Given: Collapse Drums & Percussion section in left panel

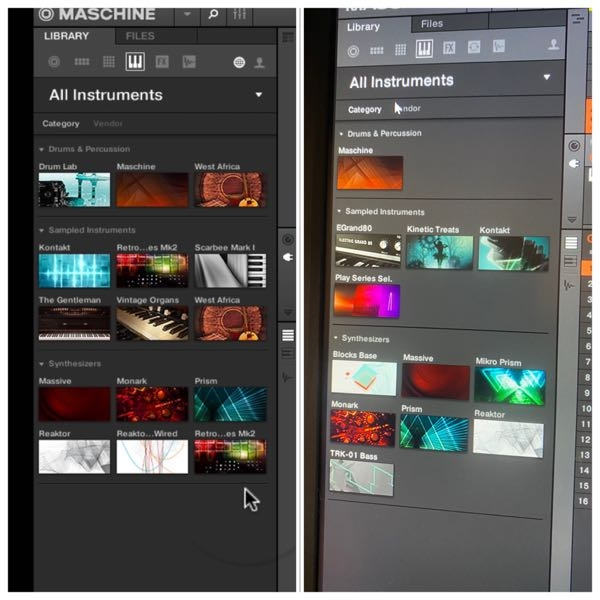Looking at the screenshot, I should (41, 149).
